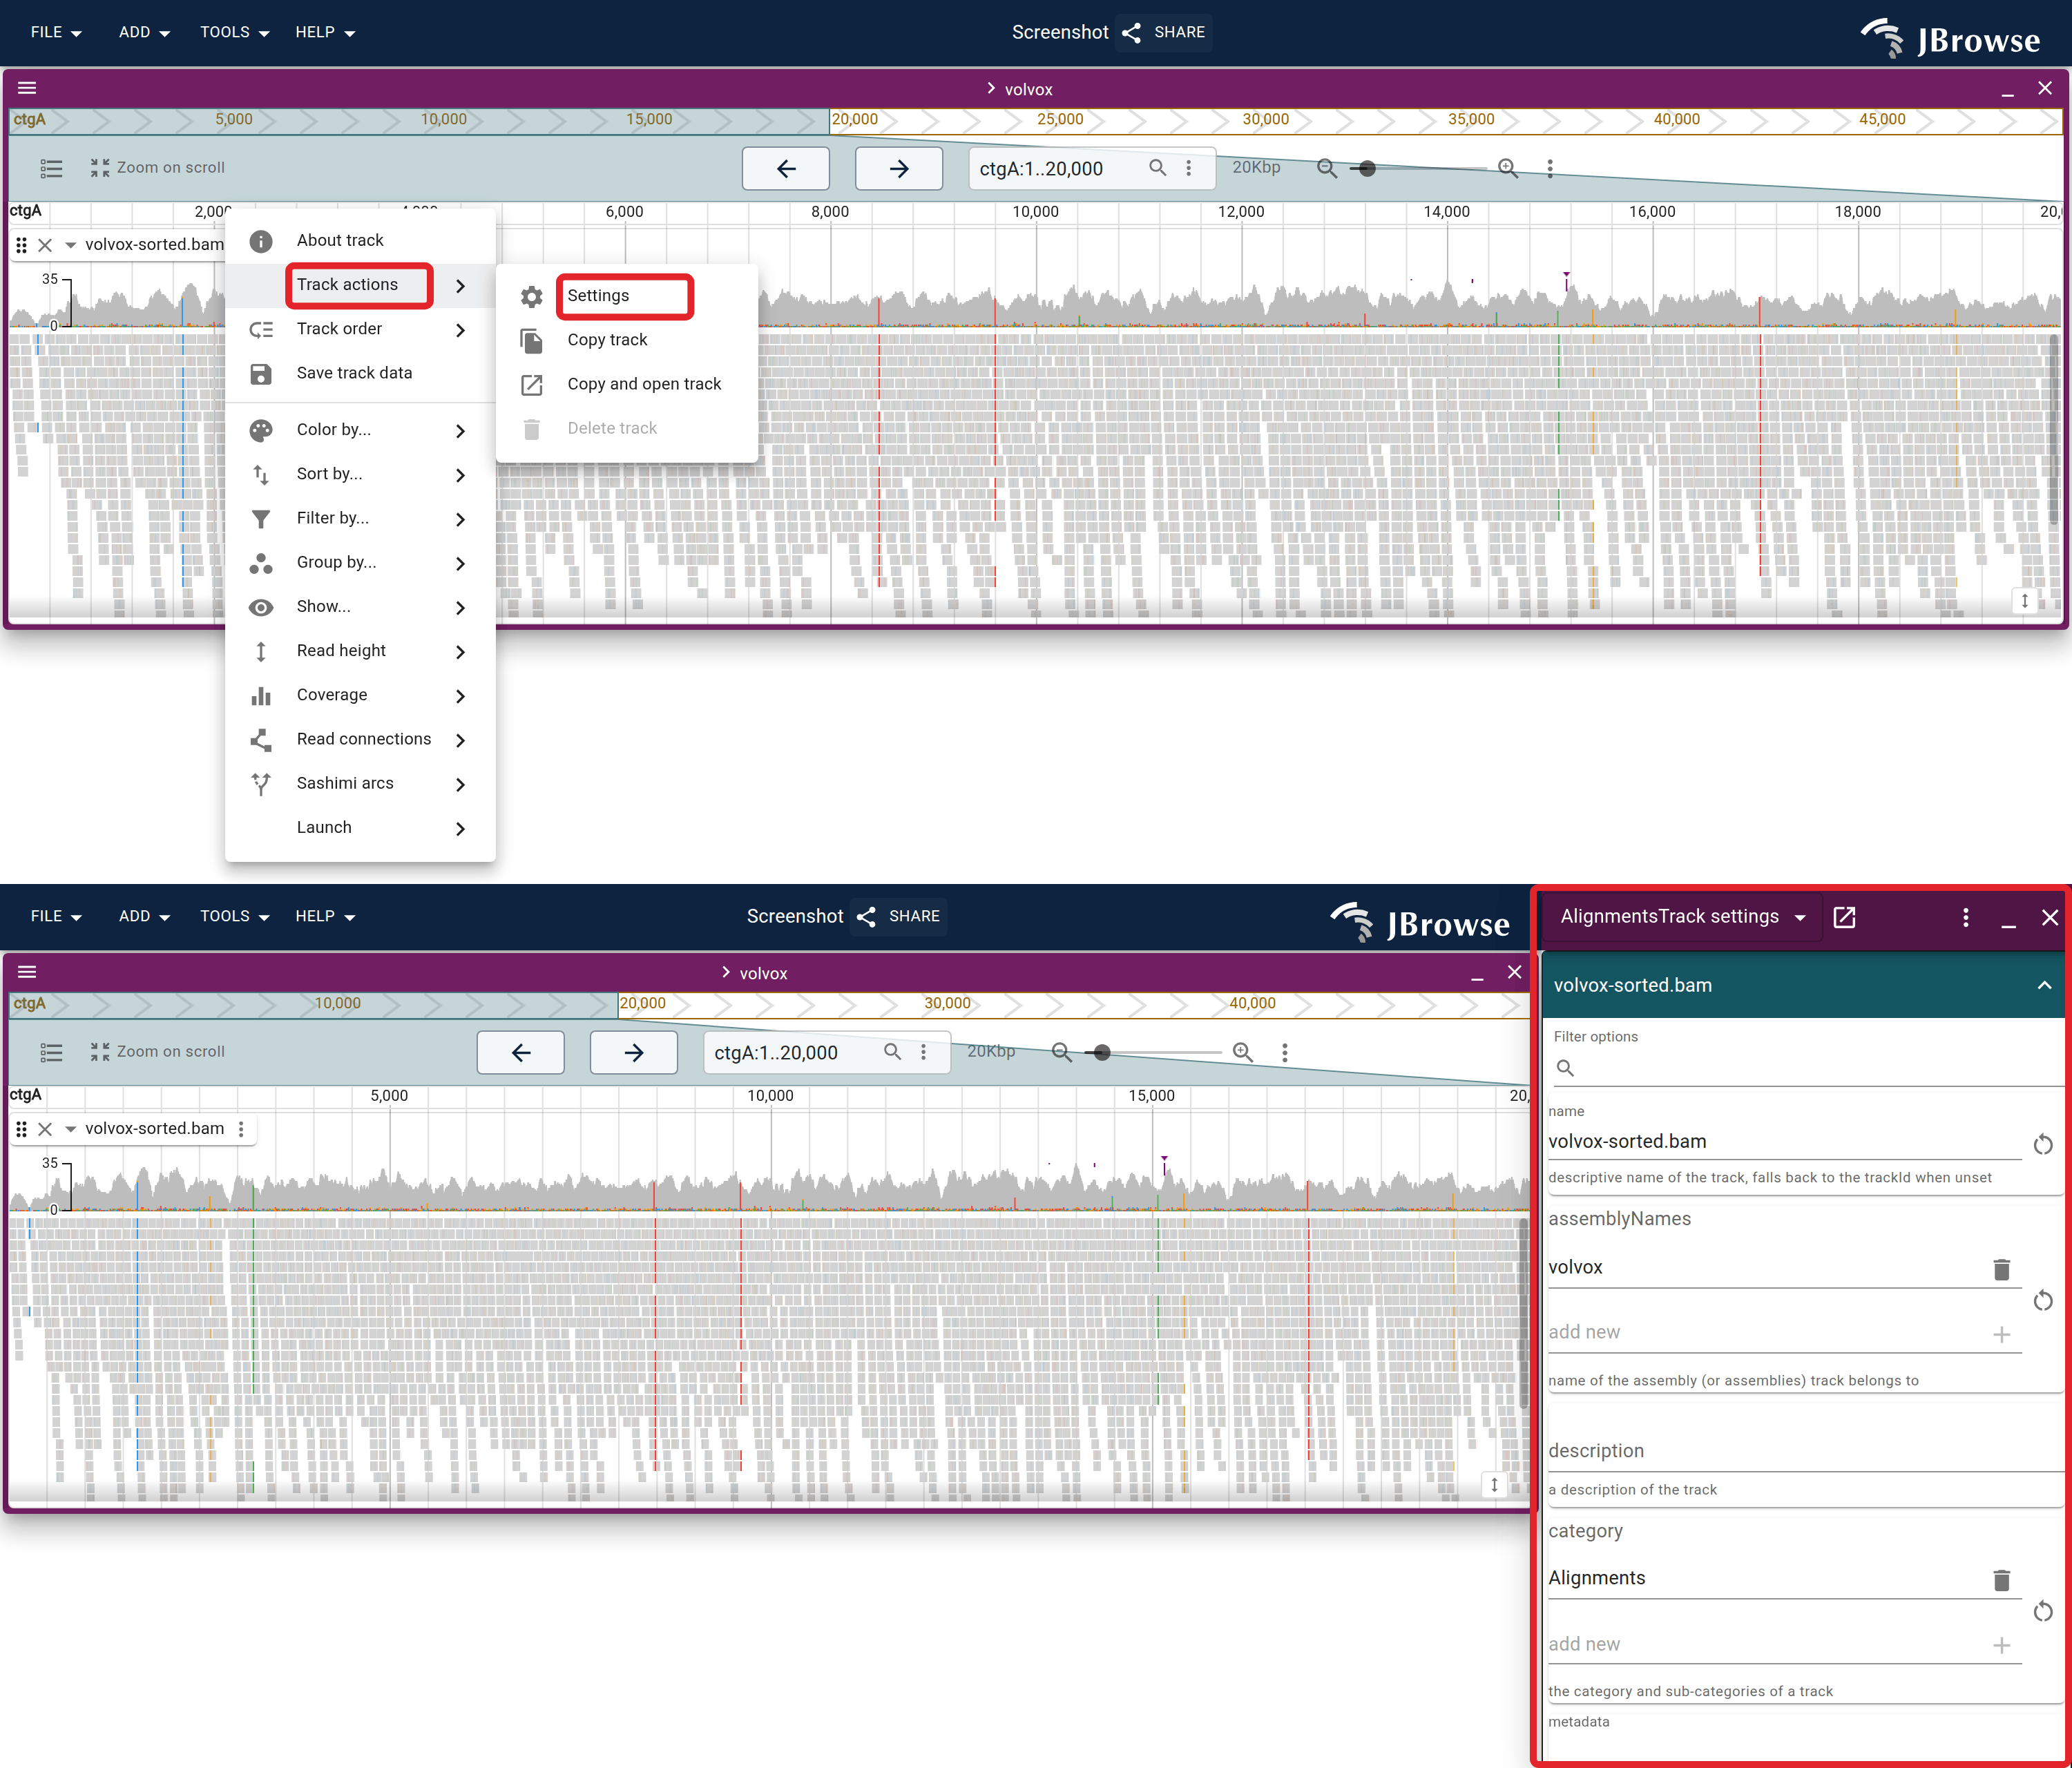
Task: Delete the volvox assembly name entry
Action: pyautogui.click(x=2001, y=1269)
